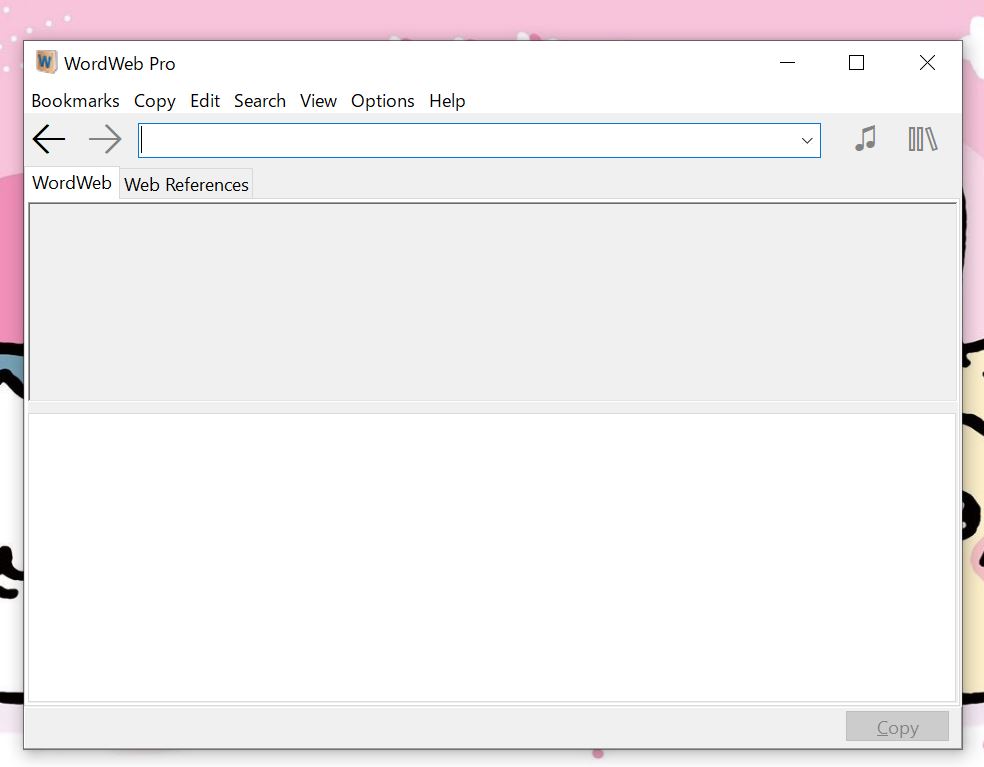Click inside the lower white results pane
Image resolution: width=984 pixels, height=767 pixels.
492,557
